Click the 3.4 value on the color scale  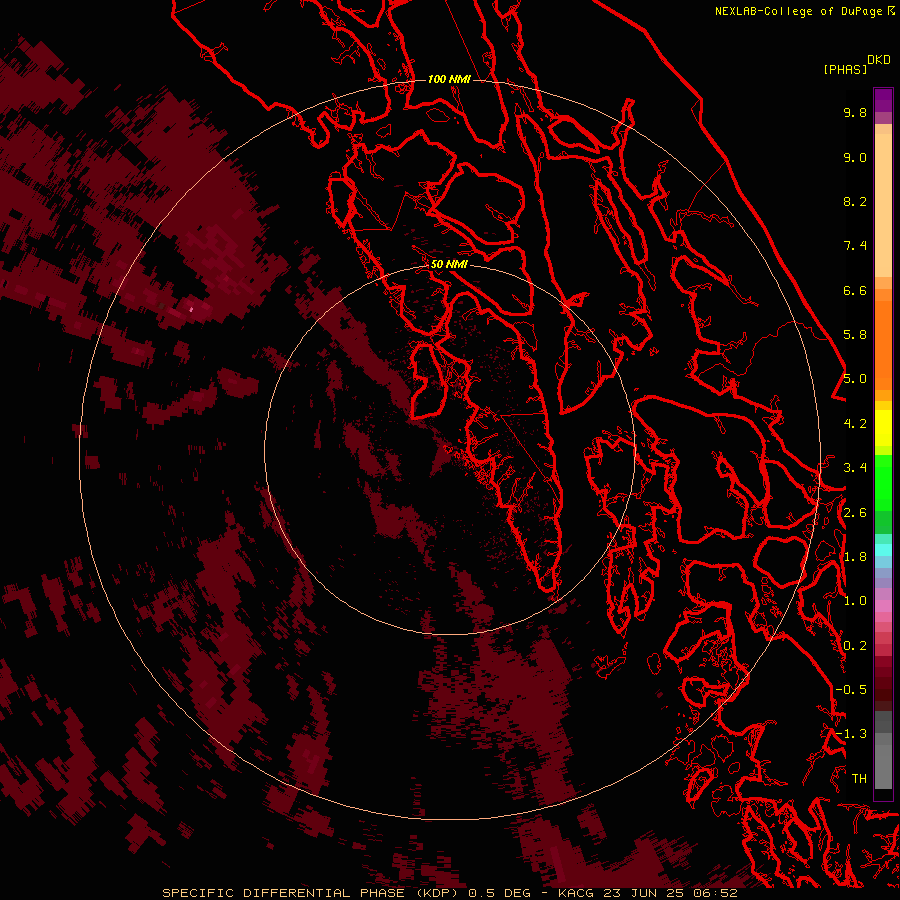tap(855, 468)
